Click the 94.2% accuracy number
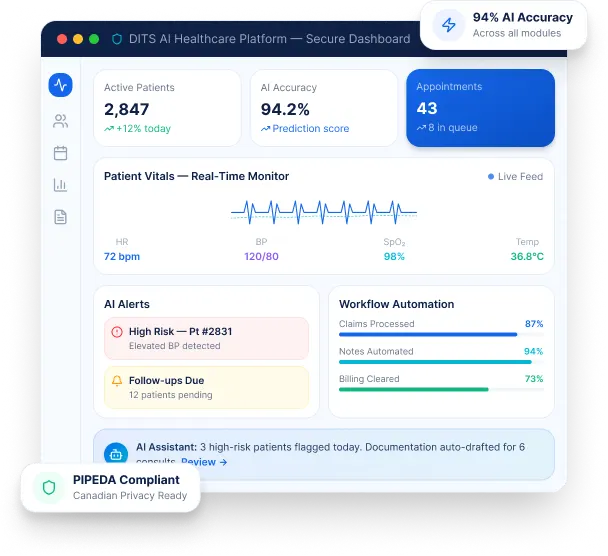The image size is (608, 556). click(x=285, y=109)
